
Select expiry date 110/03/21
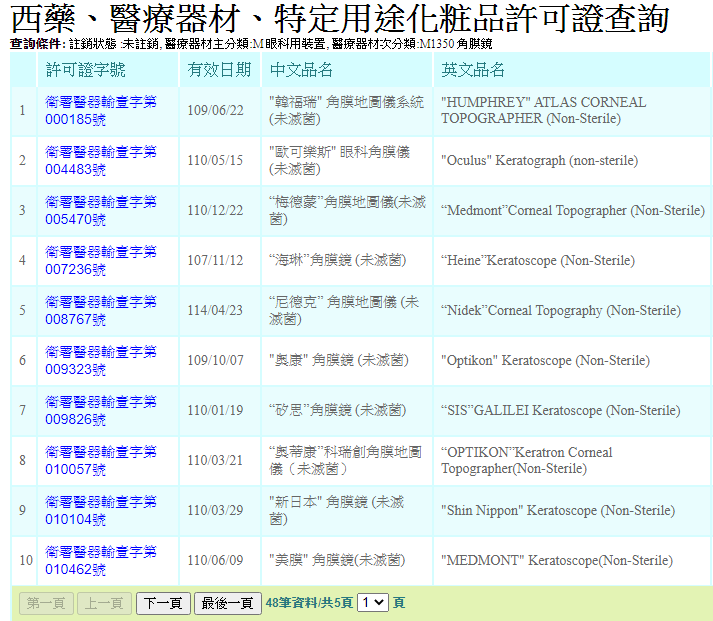[216, 461]
